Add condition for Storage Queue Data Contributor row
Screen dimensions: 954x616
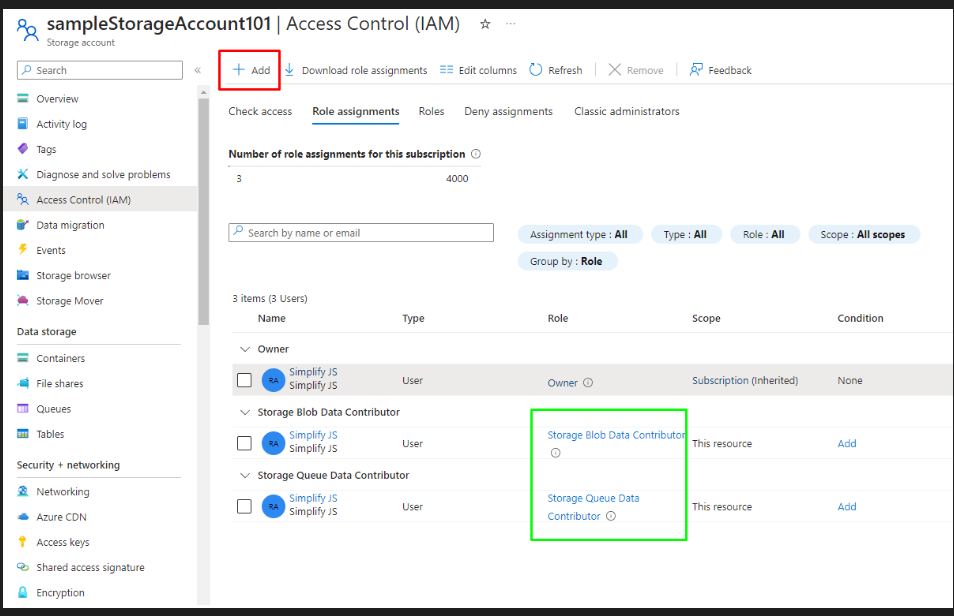coord(846,507)
